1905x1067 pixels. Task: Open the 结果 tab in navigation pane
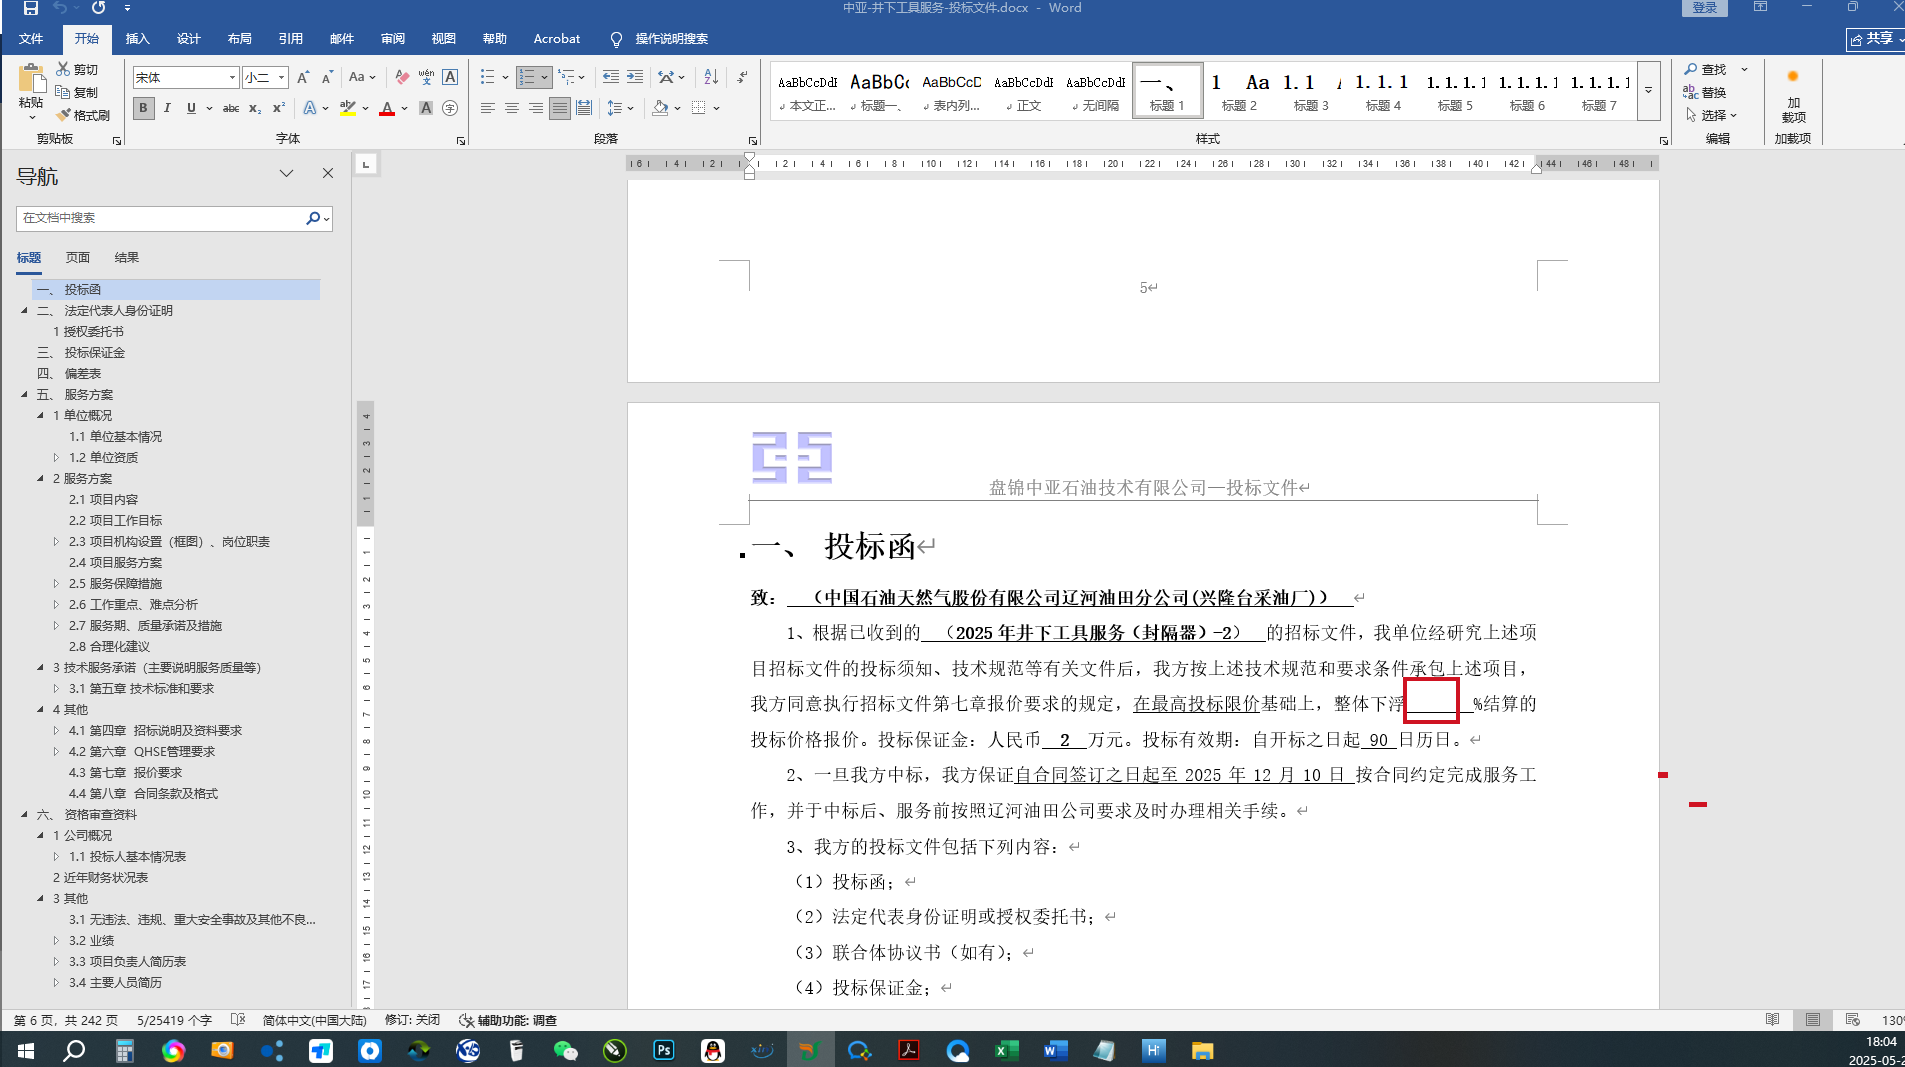127,257
